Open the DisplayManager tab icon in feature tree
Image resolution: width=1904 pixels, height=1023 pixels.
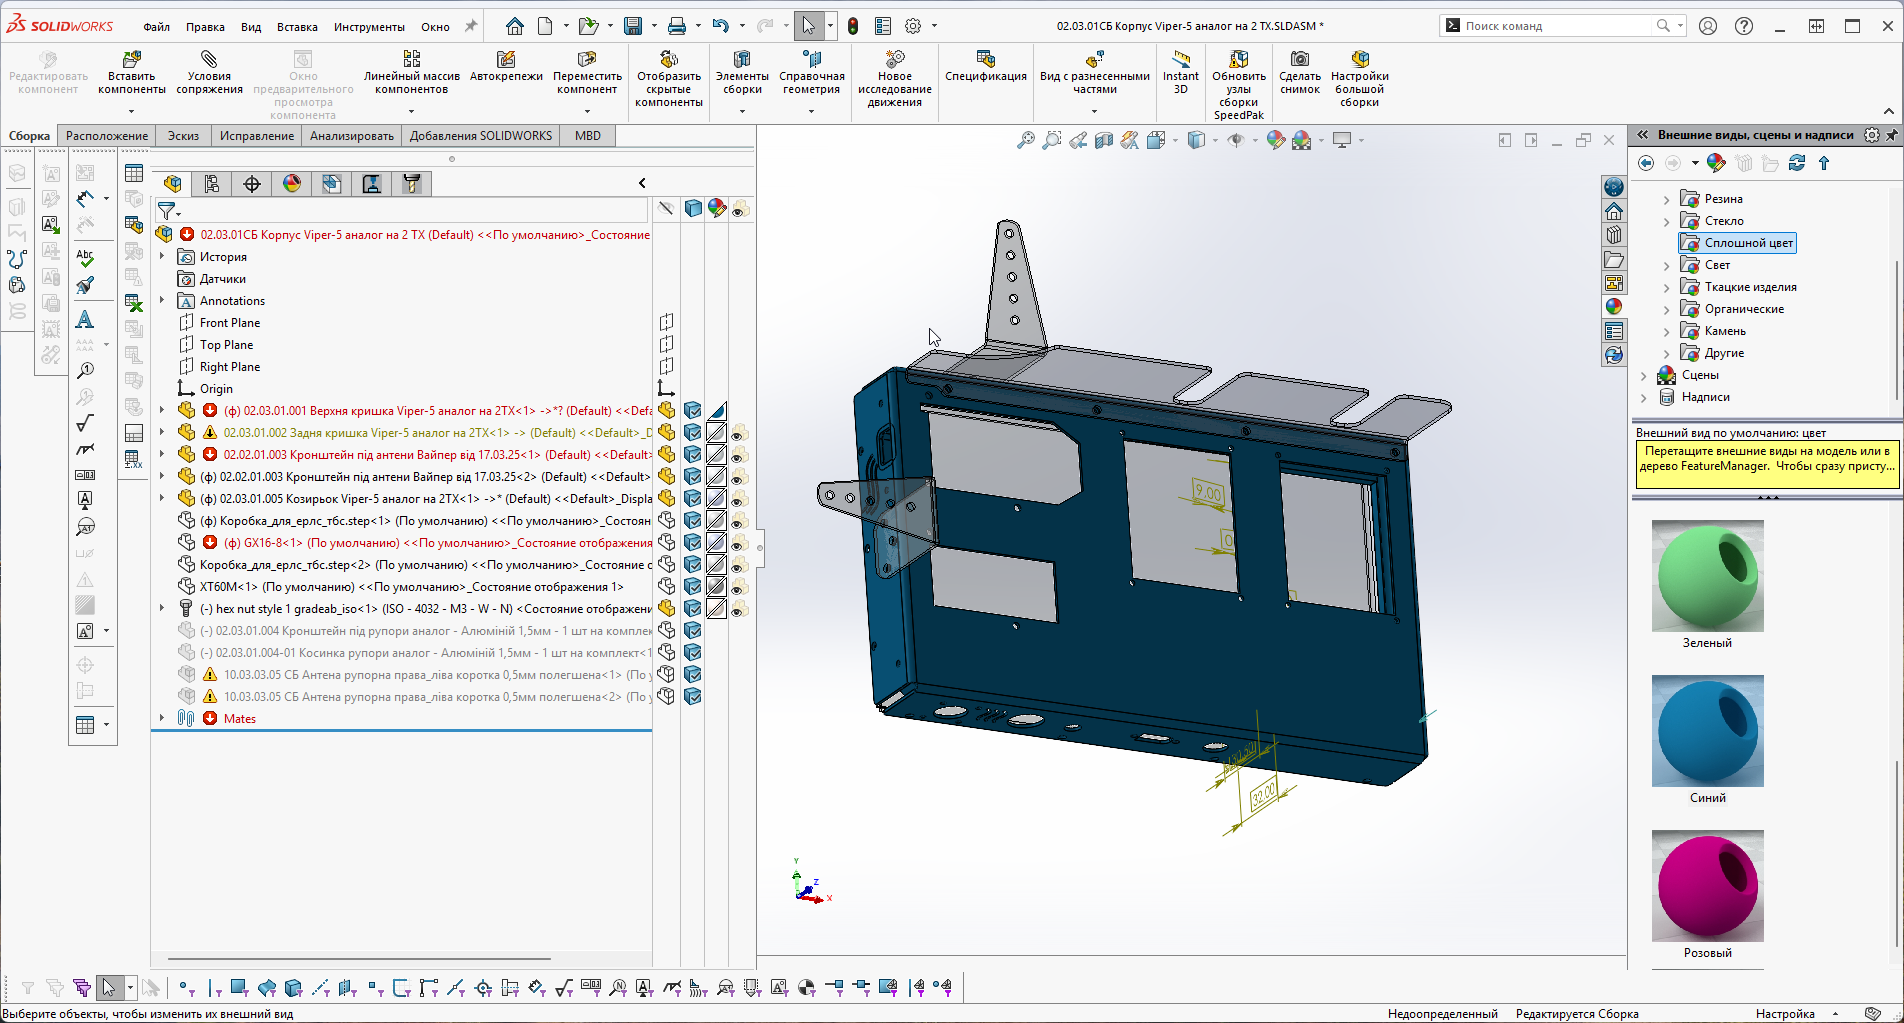pos(292,183)
